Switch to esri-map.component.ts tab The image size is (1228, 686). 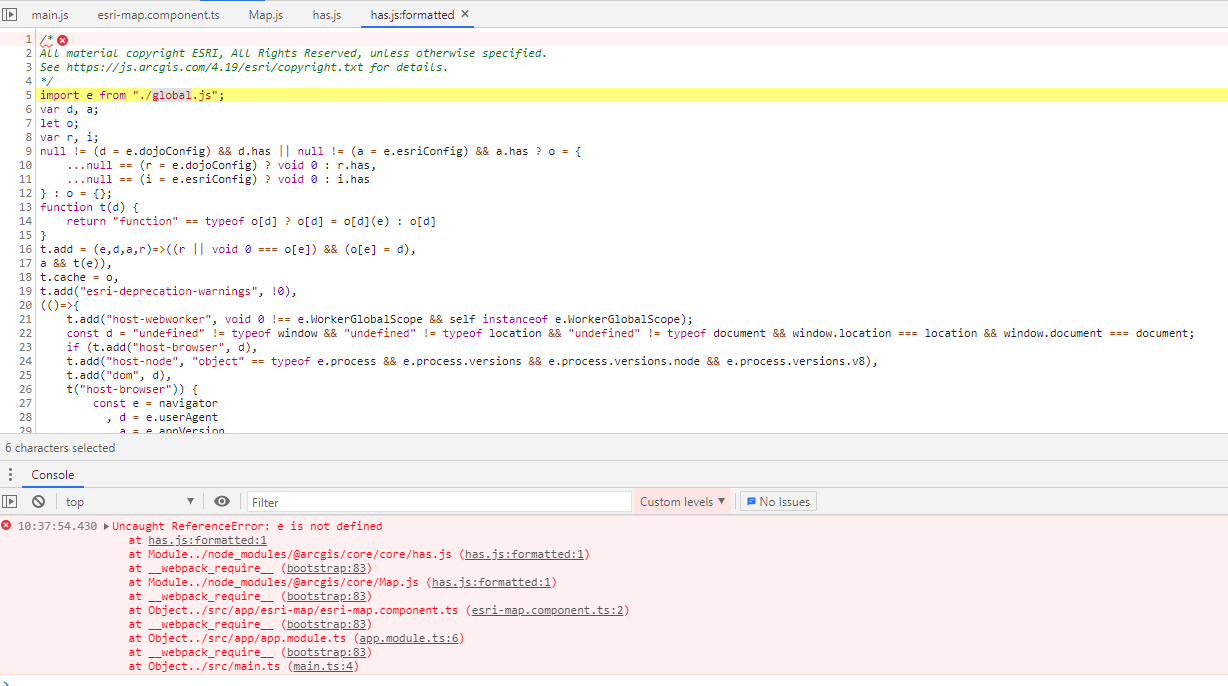158,15
